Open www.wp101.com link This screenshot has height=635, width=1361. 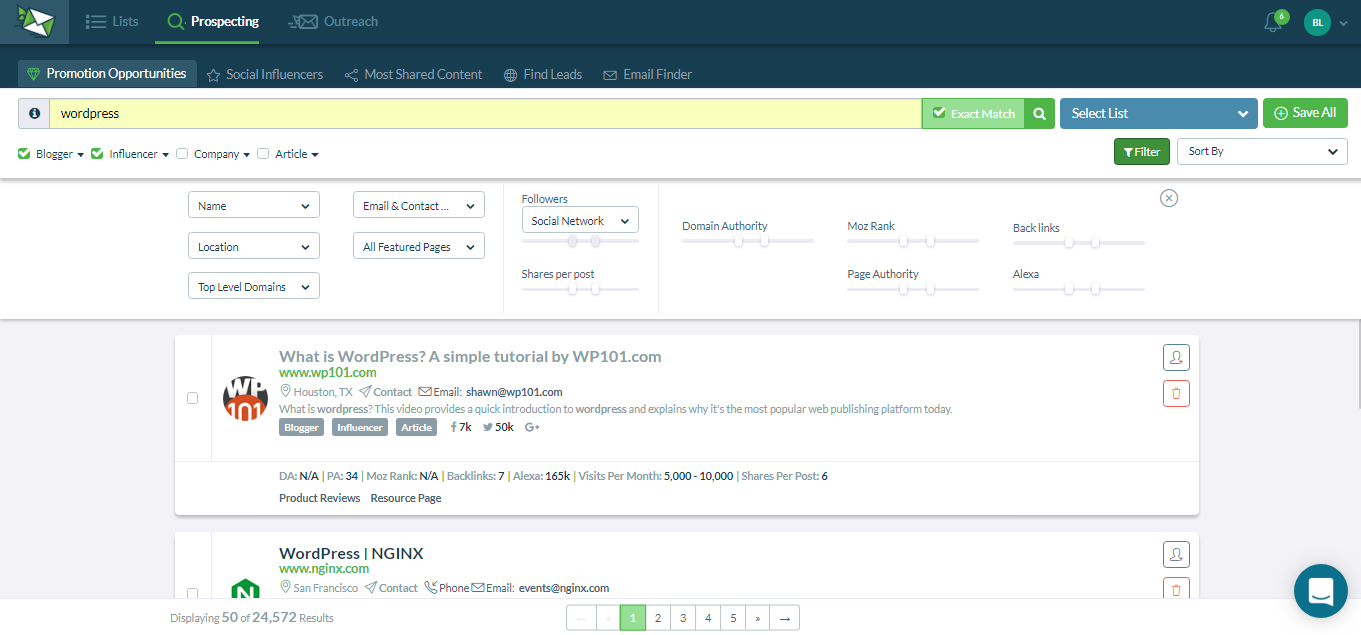click(328, 373)
